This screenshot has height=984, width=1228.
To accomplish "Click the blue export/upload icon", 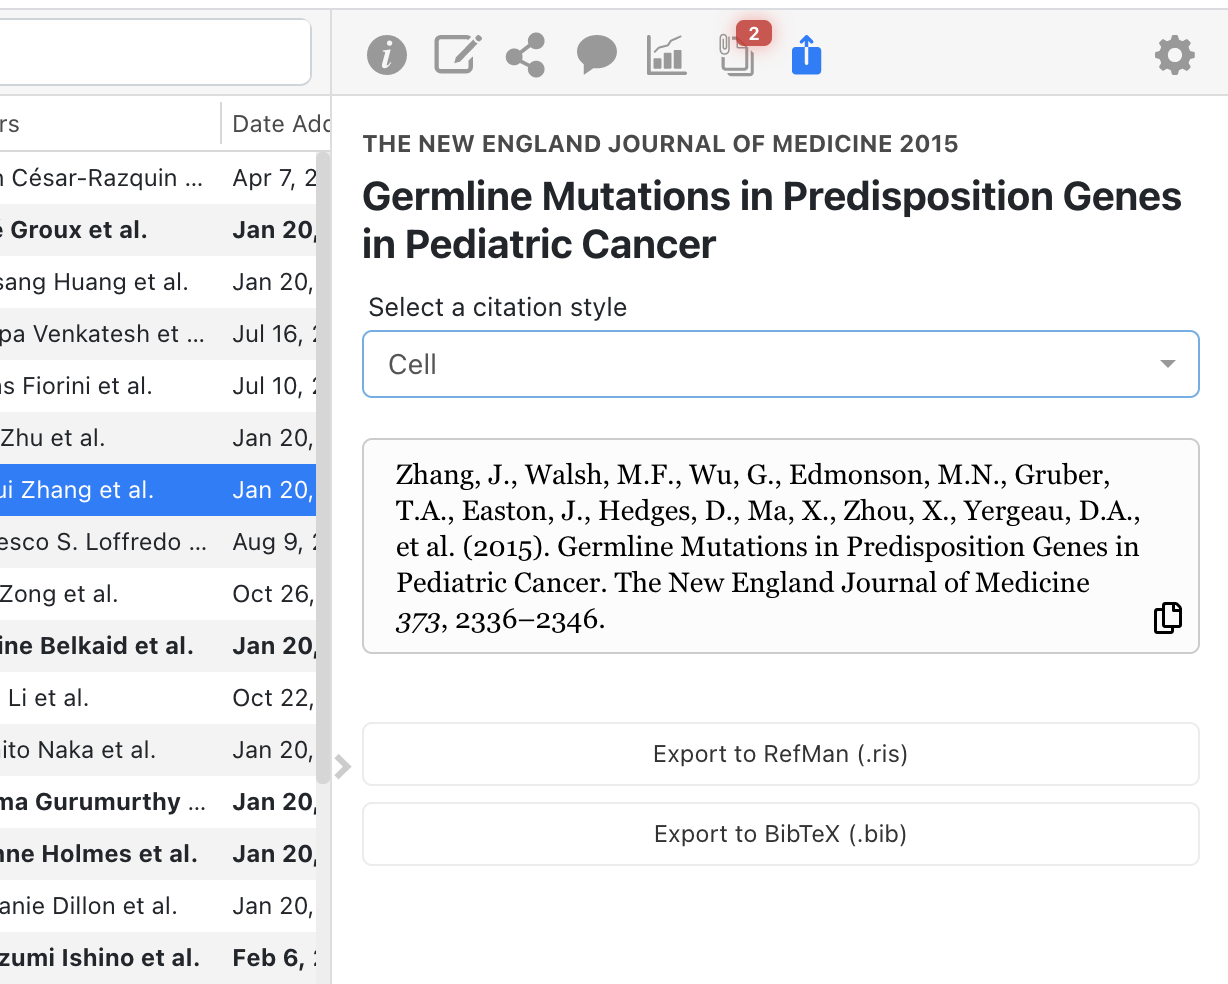I will [x=807, y=55].
